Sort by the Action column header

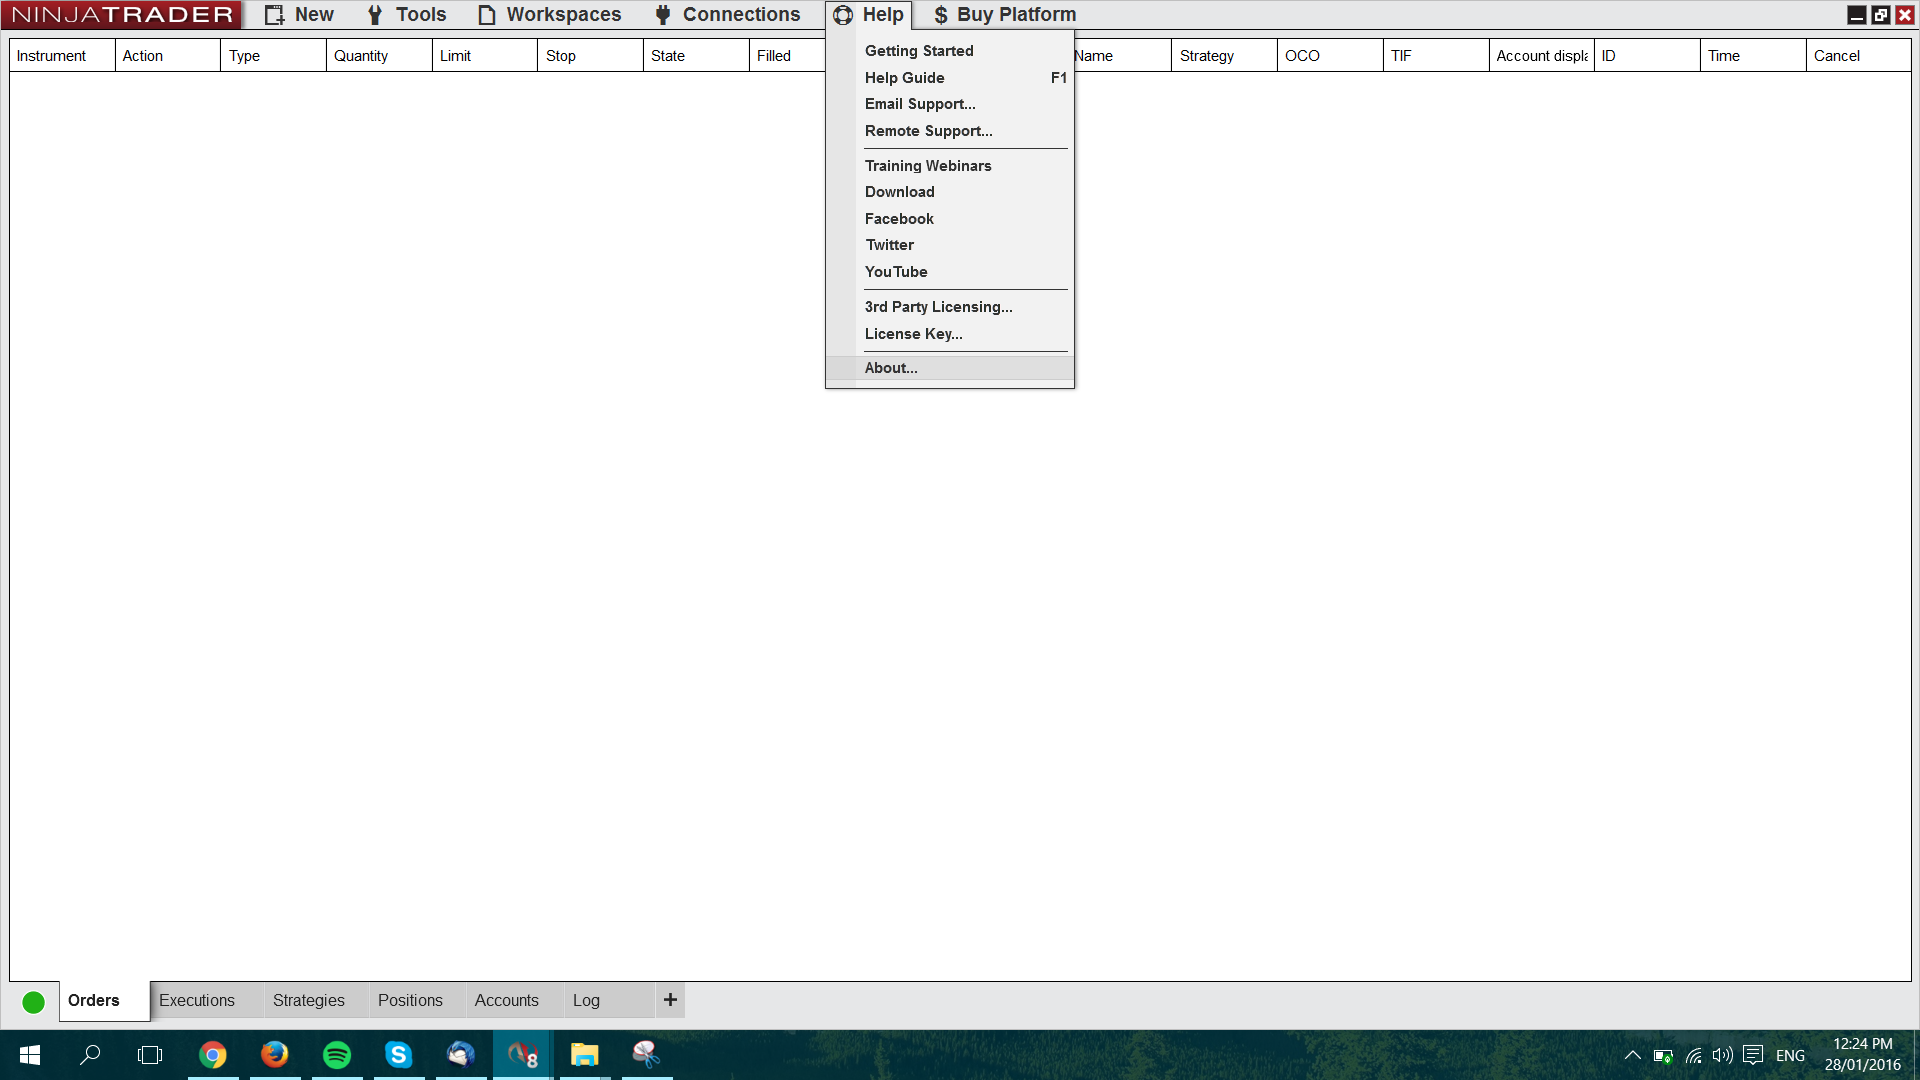tap(168, 56)
